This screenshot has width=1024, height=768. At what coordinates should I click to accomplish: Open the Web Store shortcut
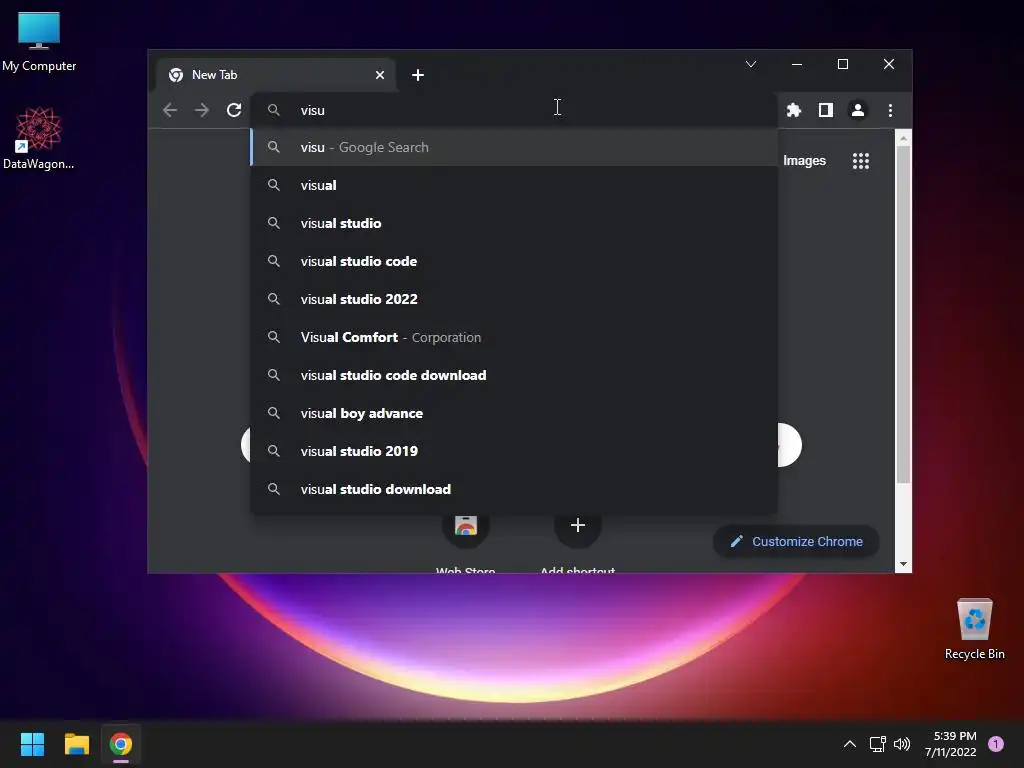pos(466,526)
